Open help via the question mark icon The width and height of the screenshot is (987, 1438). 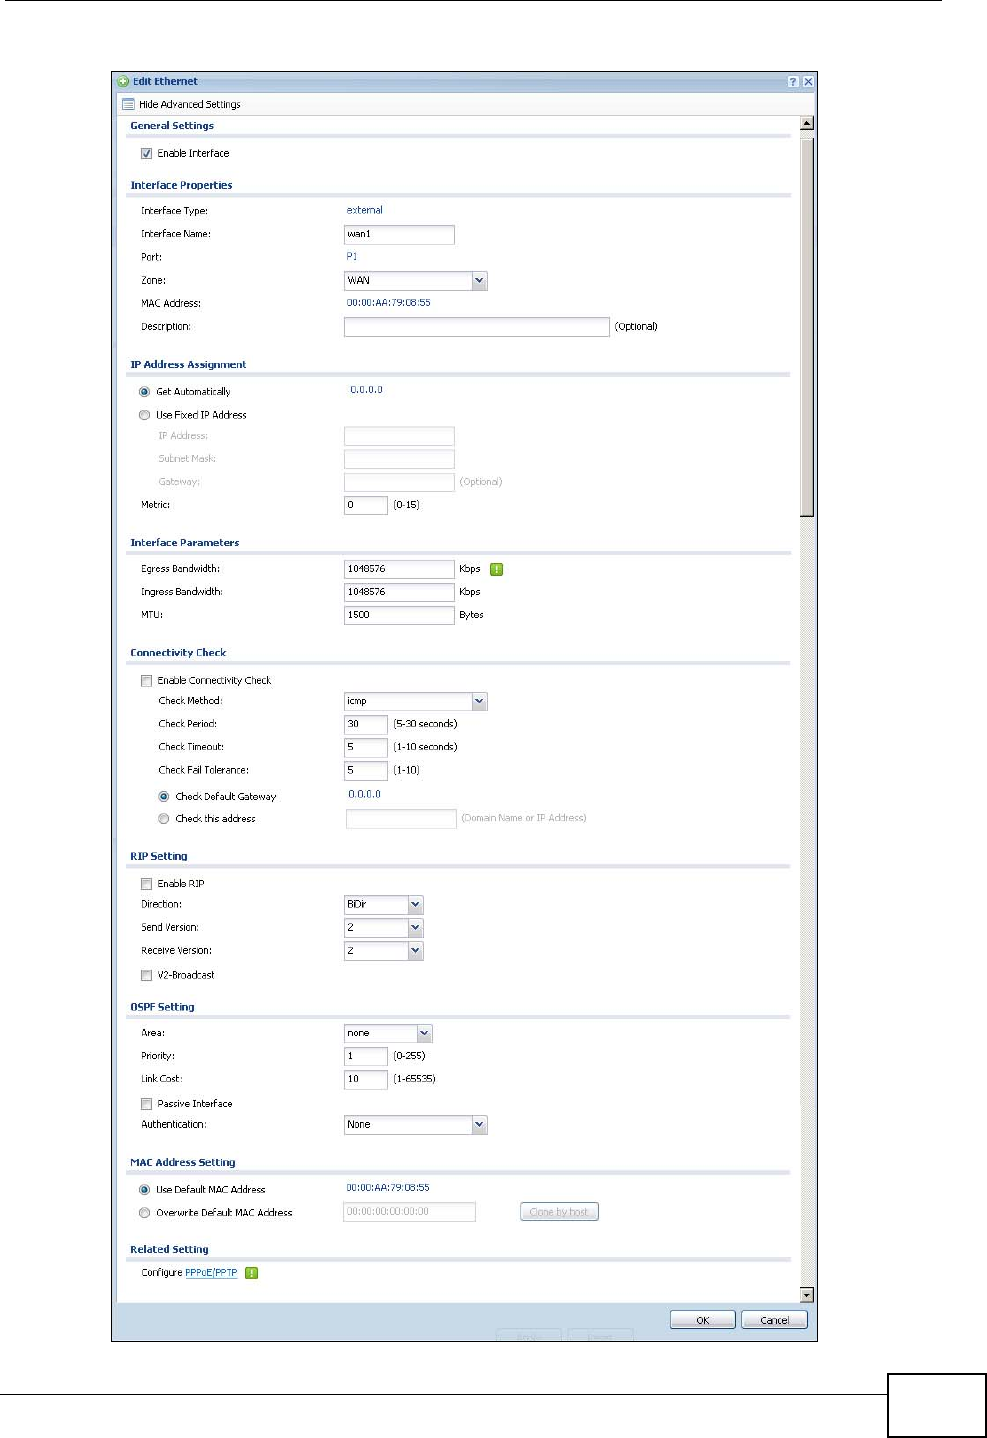[x=793, y=82]
